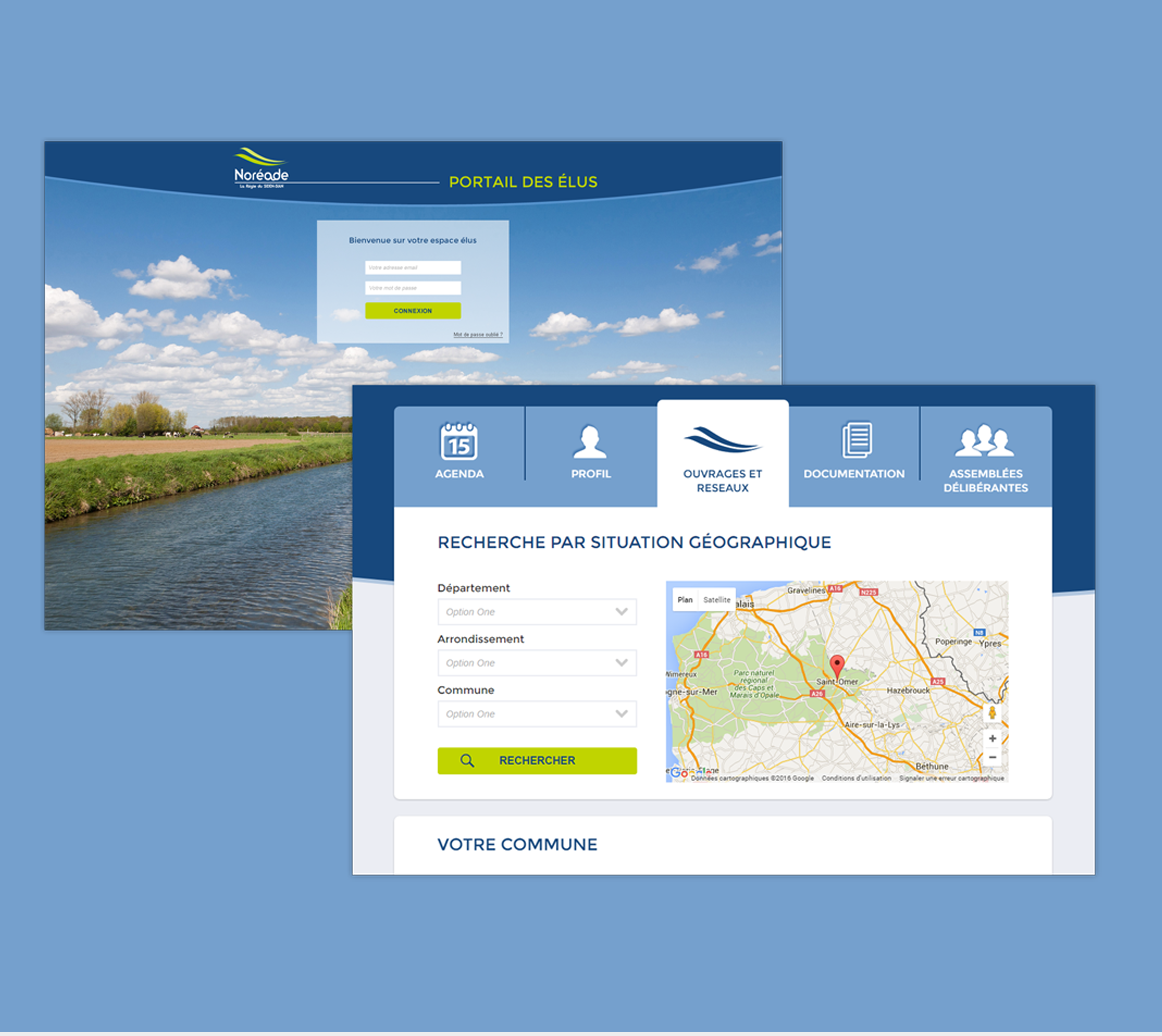The width and height of the screenshot is (1162, 1036).
Task: Open the Documentation pages icon
Action: [x=856, y=441]
